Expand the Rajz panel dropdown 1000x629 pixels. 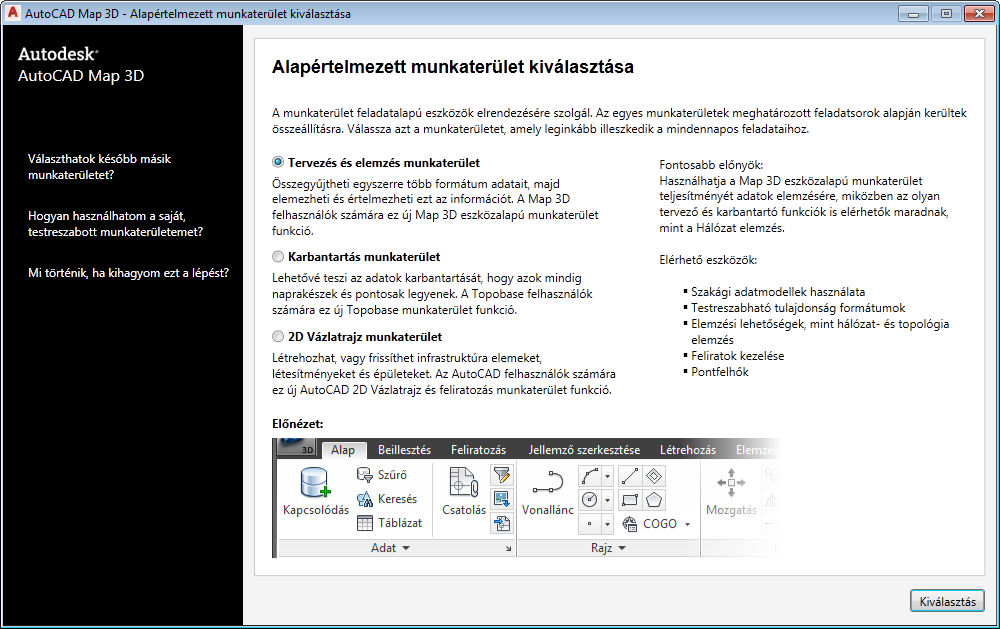pos(608,548)
